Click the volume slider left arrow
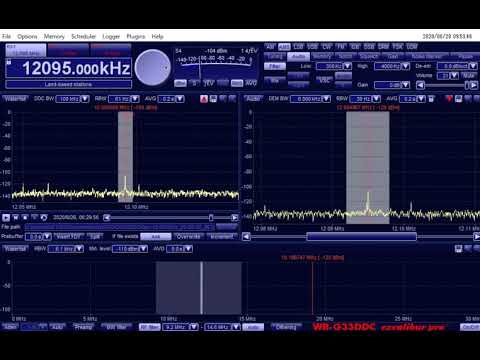480x360 pixels. pyautogui.click(x=420, y=85)
